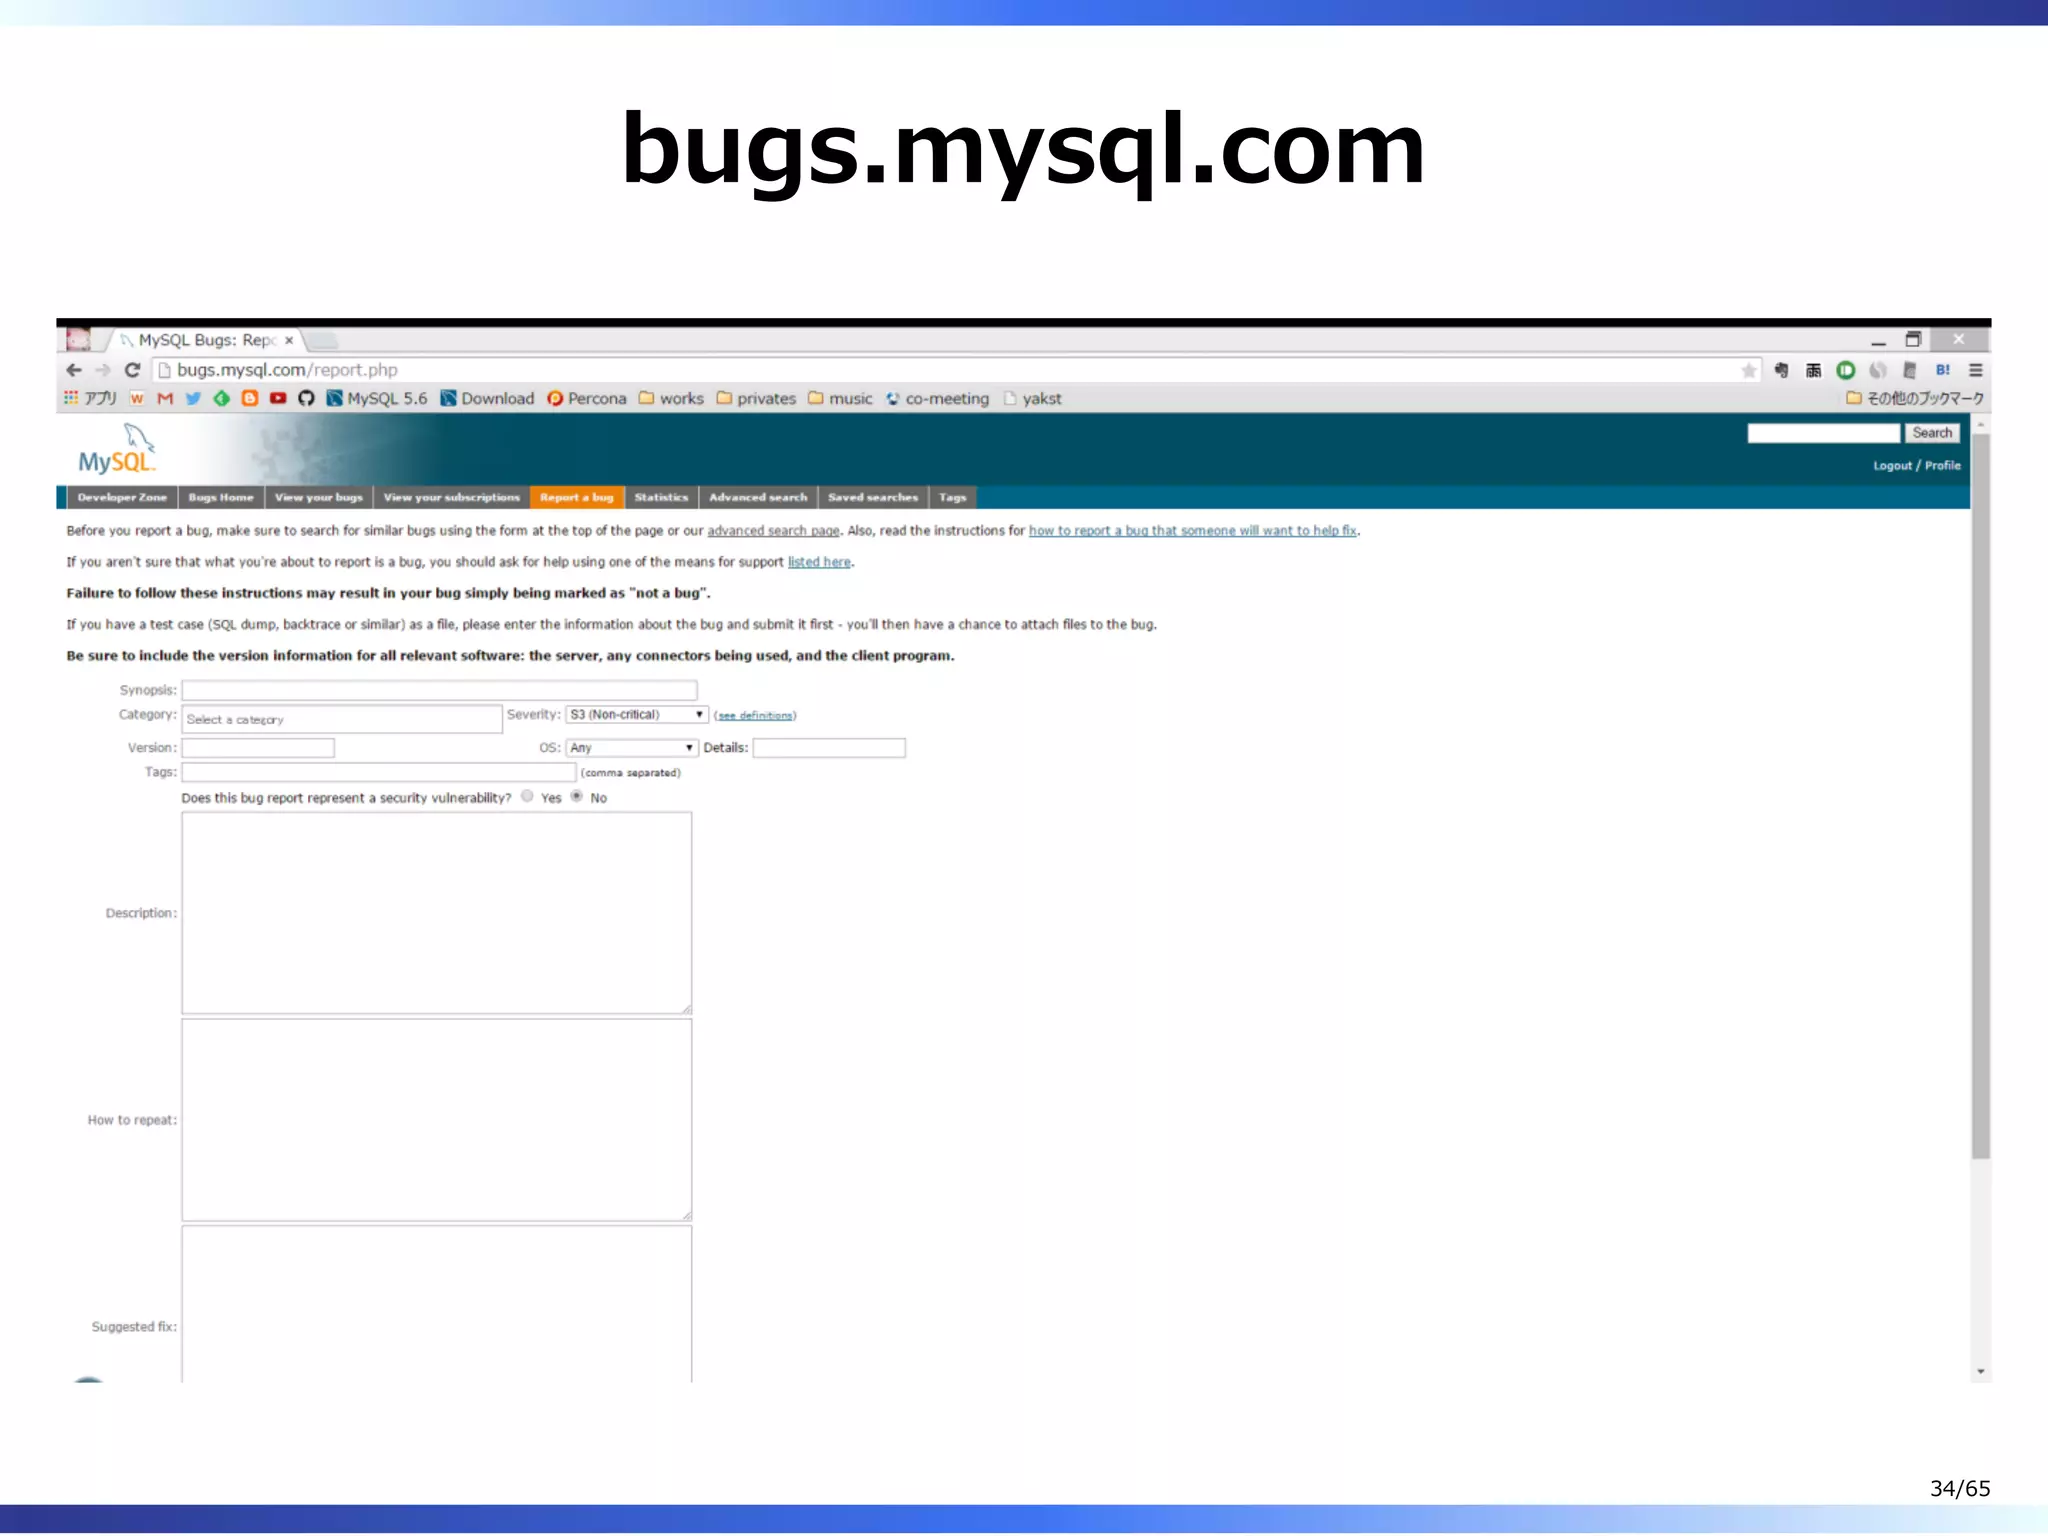Expand the OS 'Any' dropdown
Screen dimensions: 2048x1536
632,748
